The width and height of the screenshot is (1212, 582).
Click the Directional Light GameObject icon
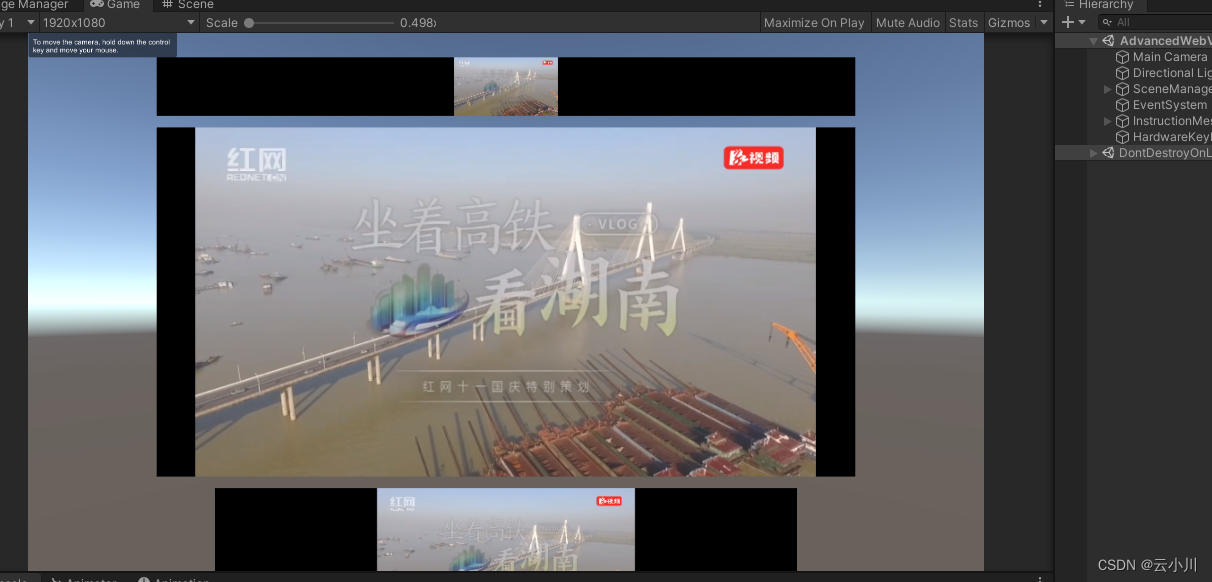point(1121,72)
